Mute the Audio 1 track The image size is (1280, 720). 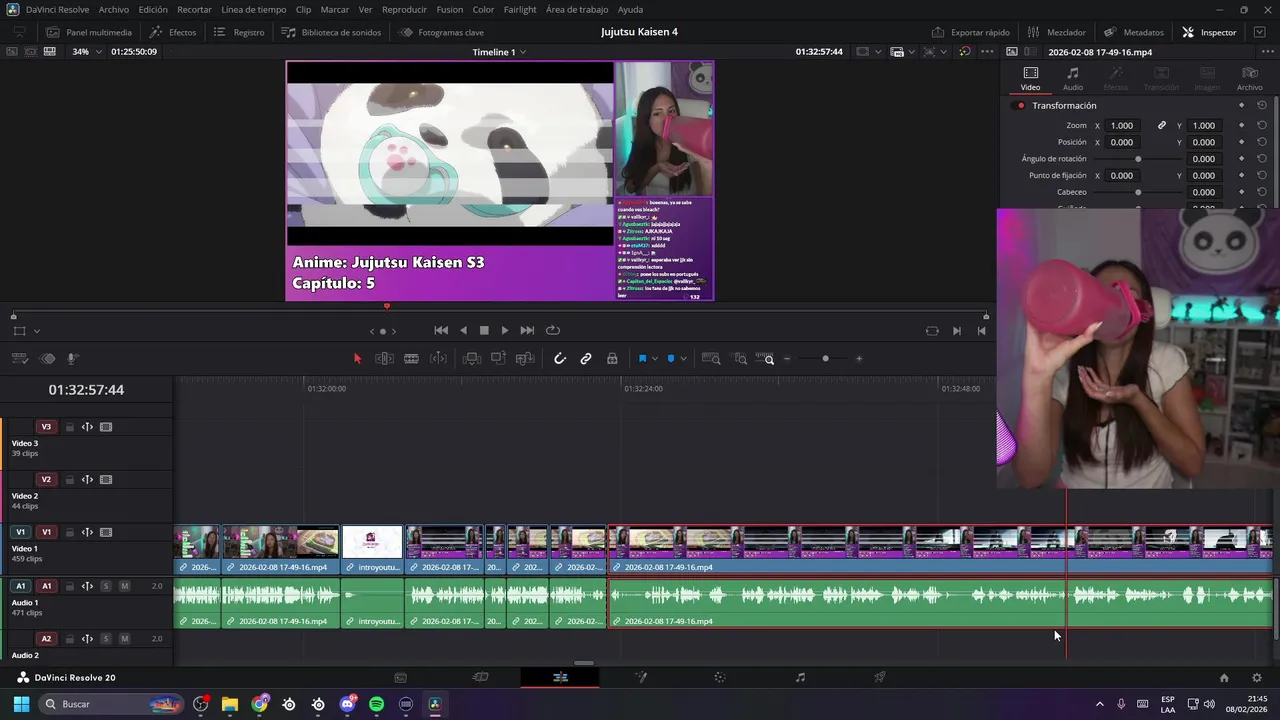click(124, 586)
